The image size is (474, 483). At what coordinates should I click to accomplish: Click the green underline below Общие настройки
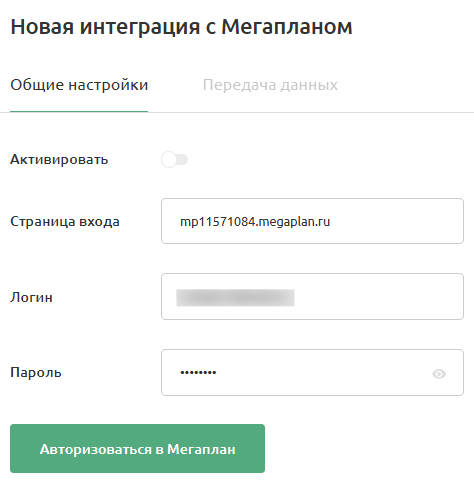coord(79,111)
